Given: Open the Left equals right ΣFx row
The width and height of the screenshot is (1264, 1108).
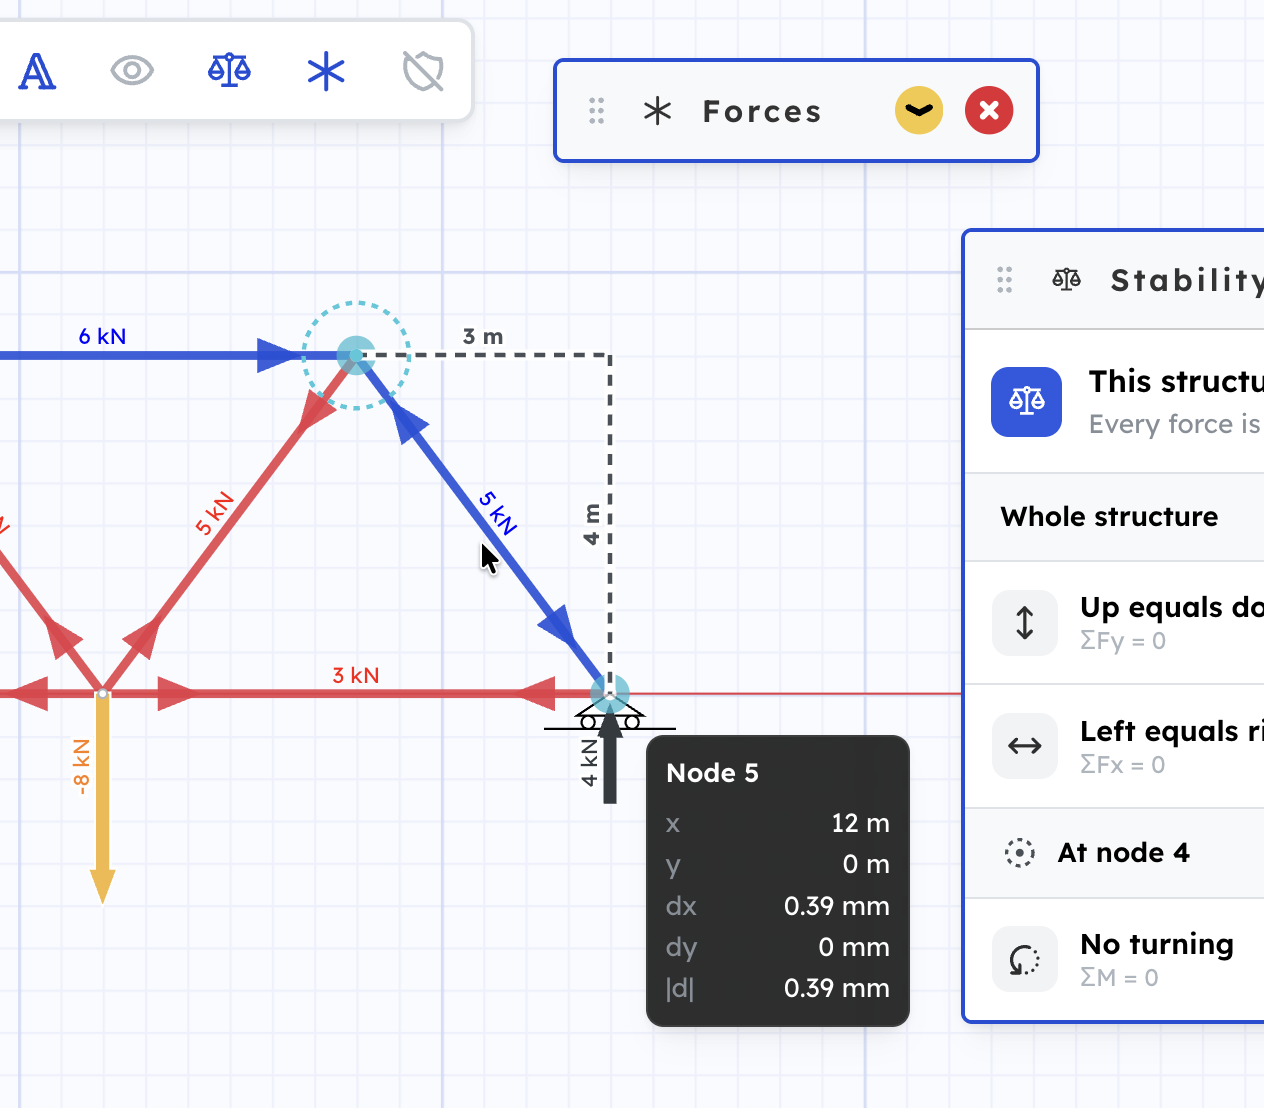Looking at the screenshot, I should click(x=1114, y=746).
